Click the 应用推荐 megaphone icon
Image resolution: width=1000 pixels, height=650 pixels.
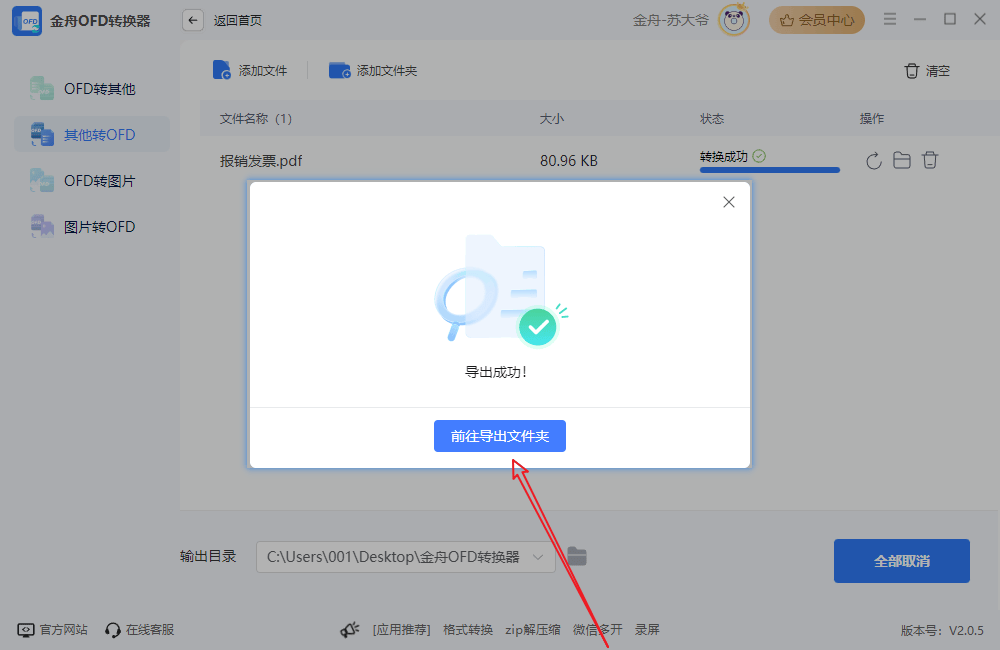349,629
